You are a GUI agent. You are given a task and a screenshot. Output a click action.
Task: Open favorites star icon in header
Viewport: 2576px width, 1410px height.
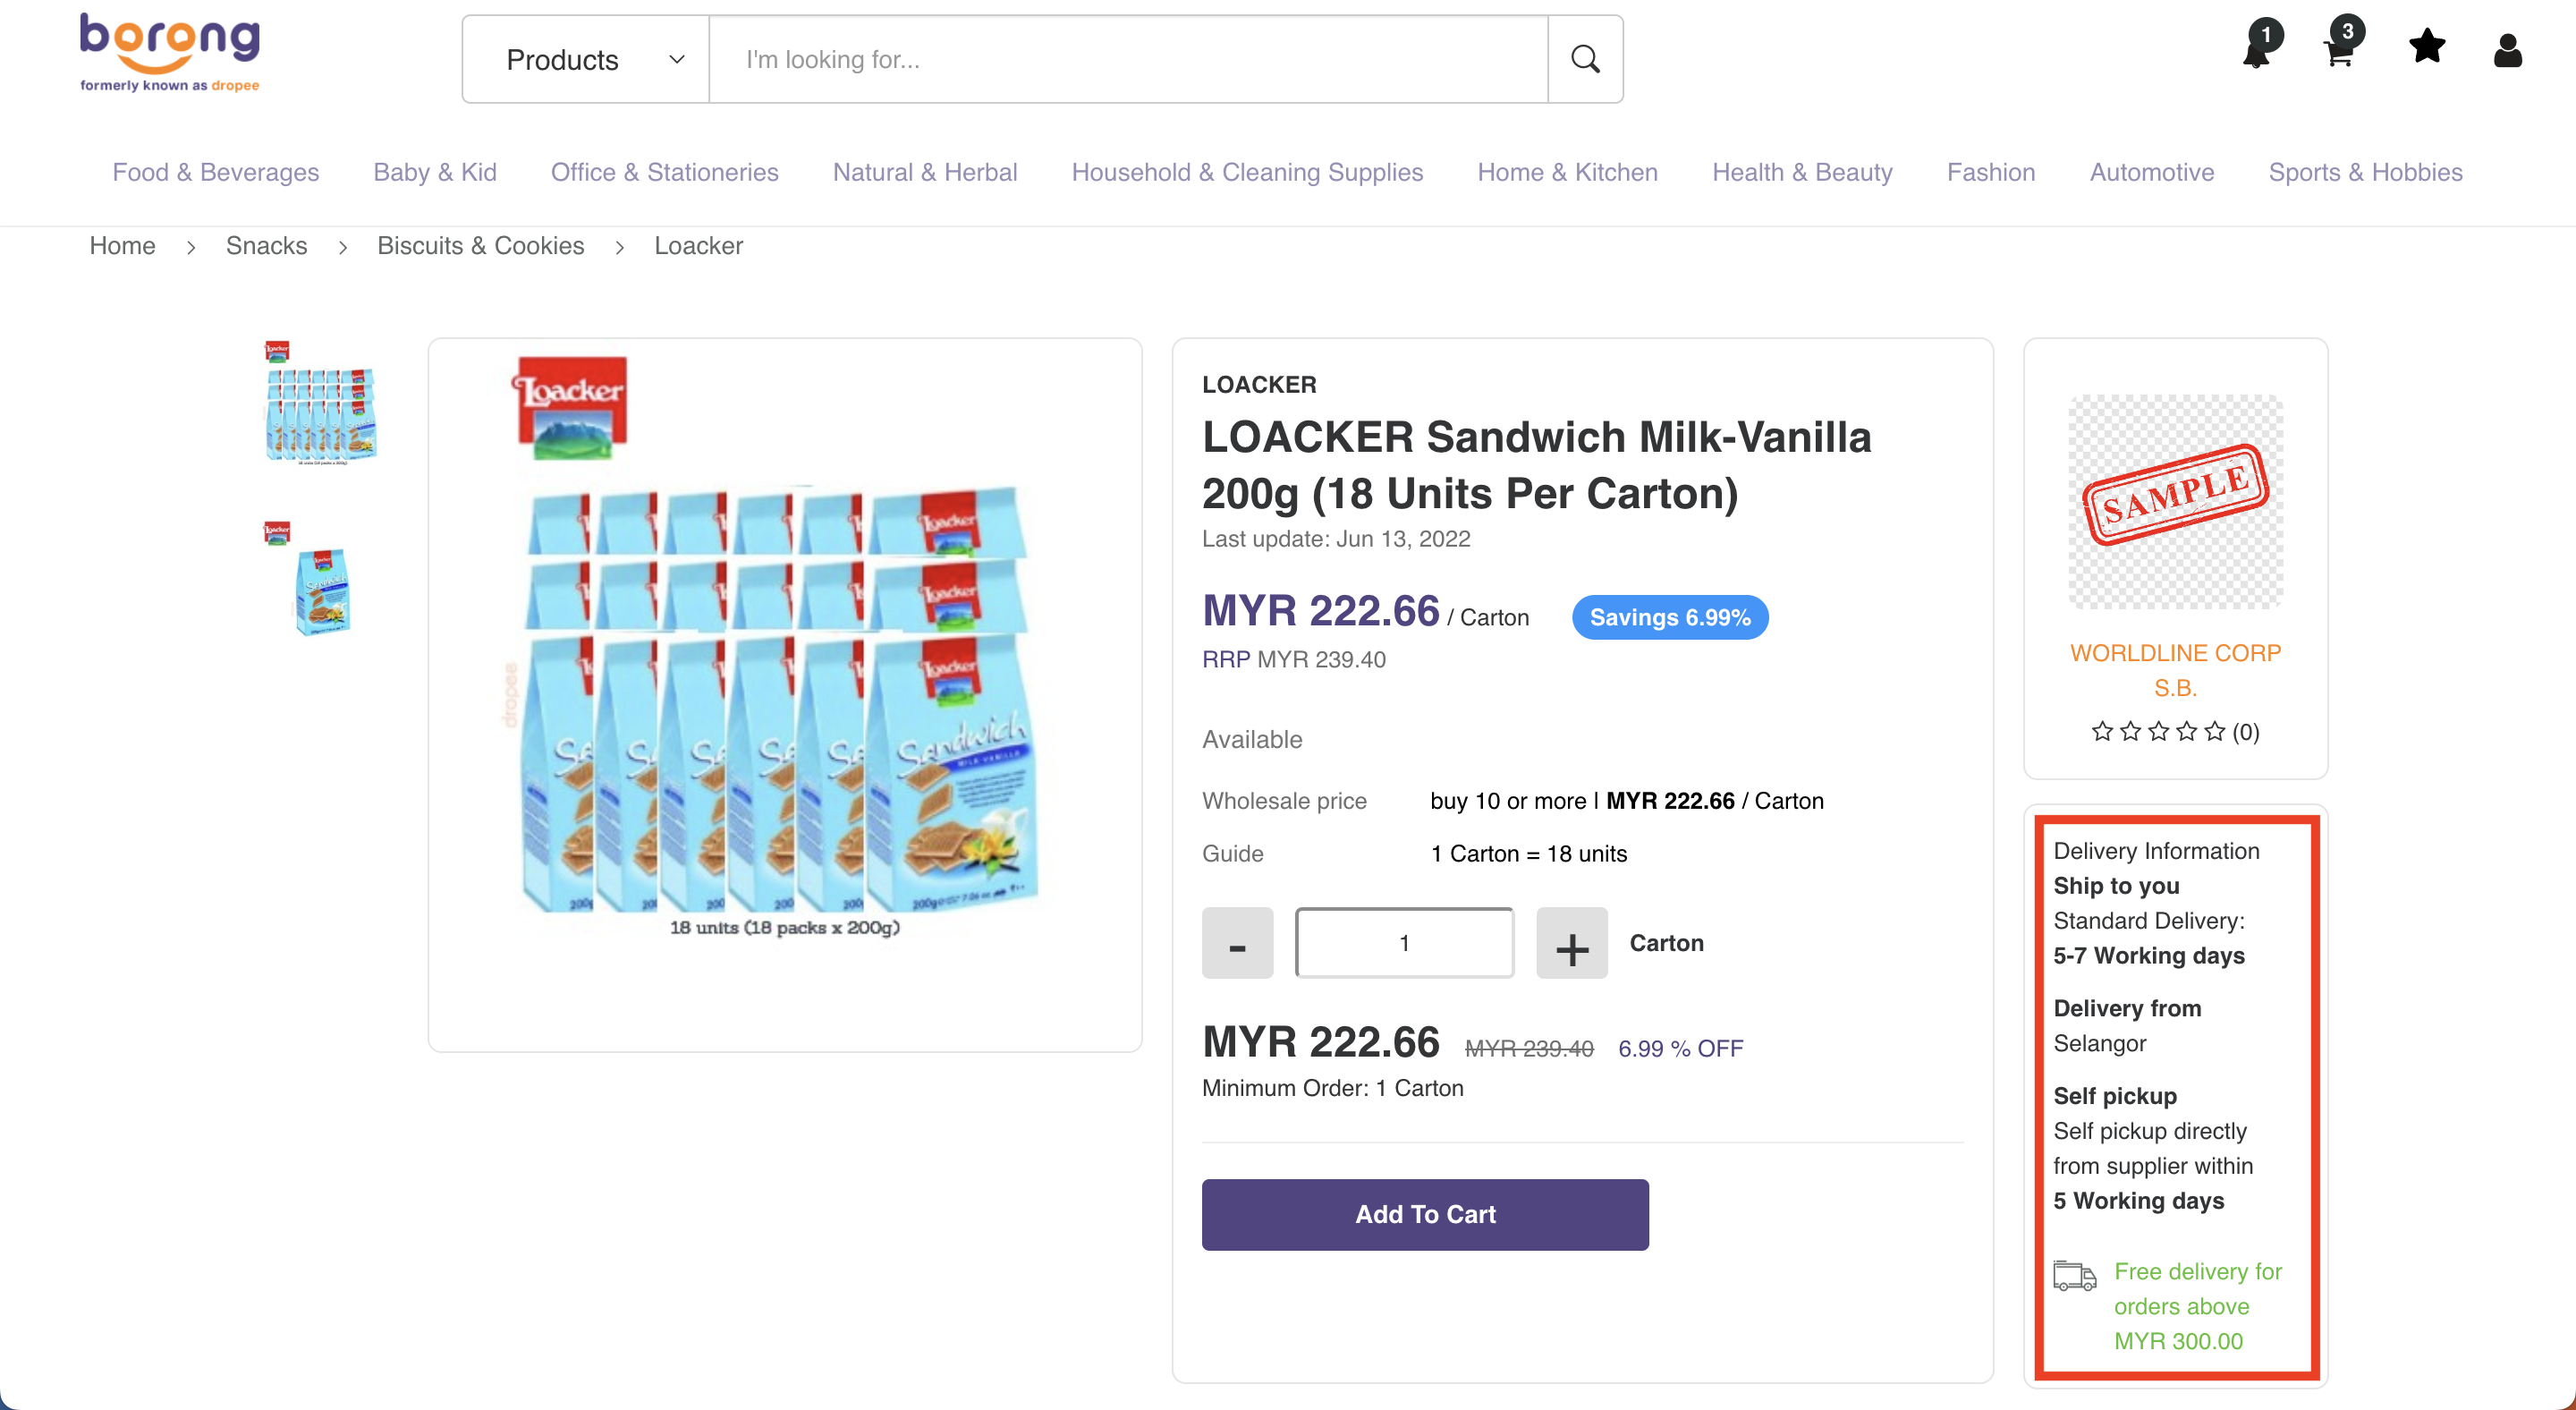(2427, 47)
